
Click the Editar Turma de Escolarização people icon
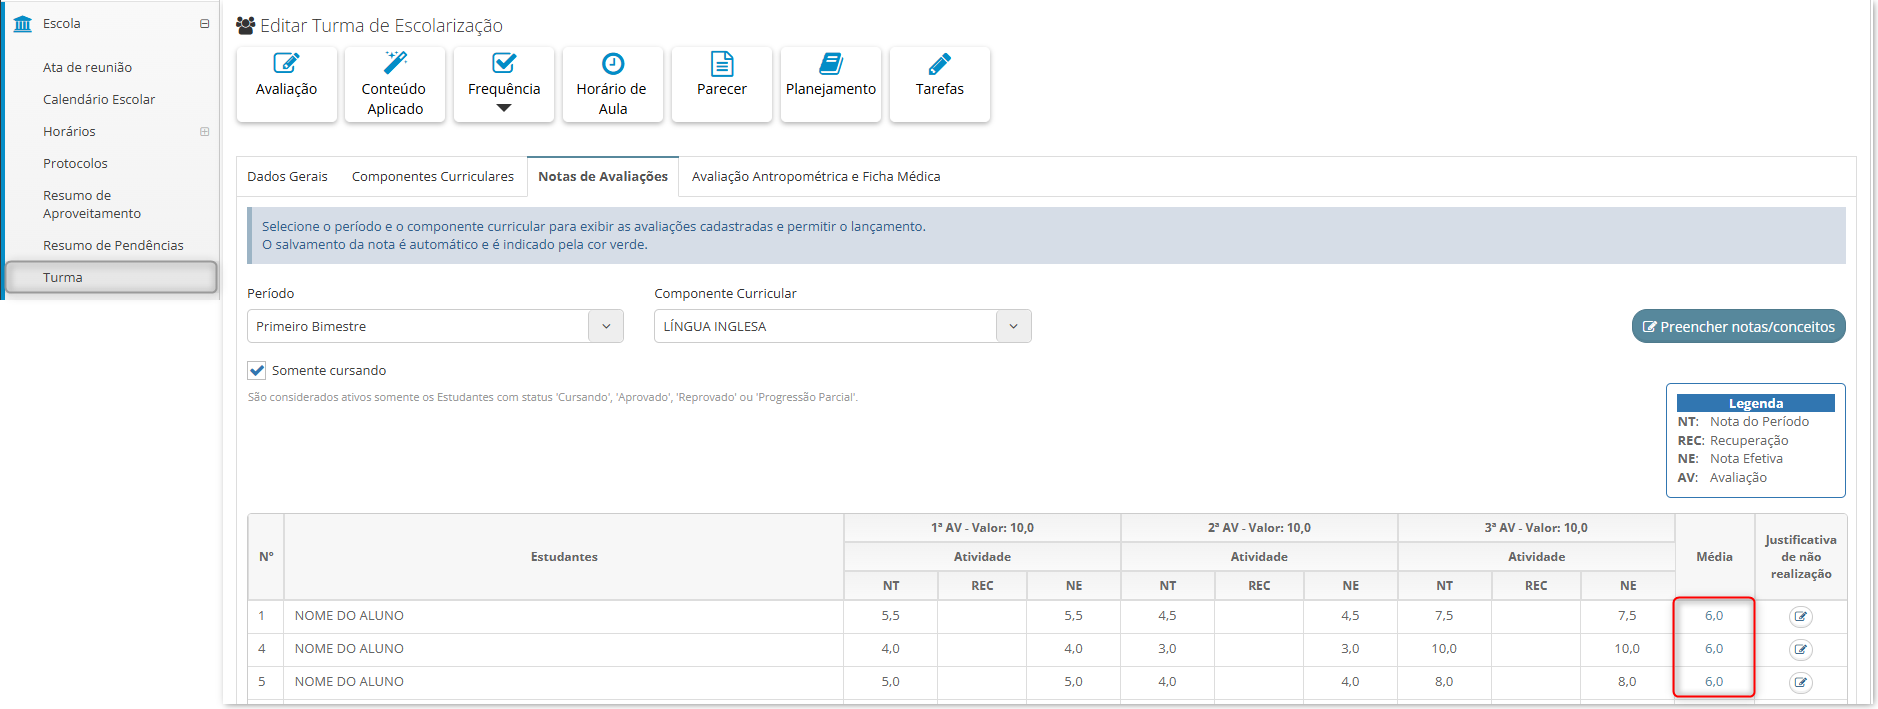pyautogui.click(x=245, y=25)
